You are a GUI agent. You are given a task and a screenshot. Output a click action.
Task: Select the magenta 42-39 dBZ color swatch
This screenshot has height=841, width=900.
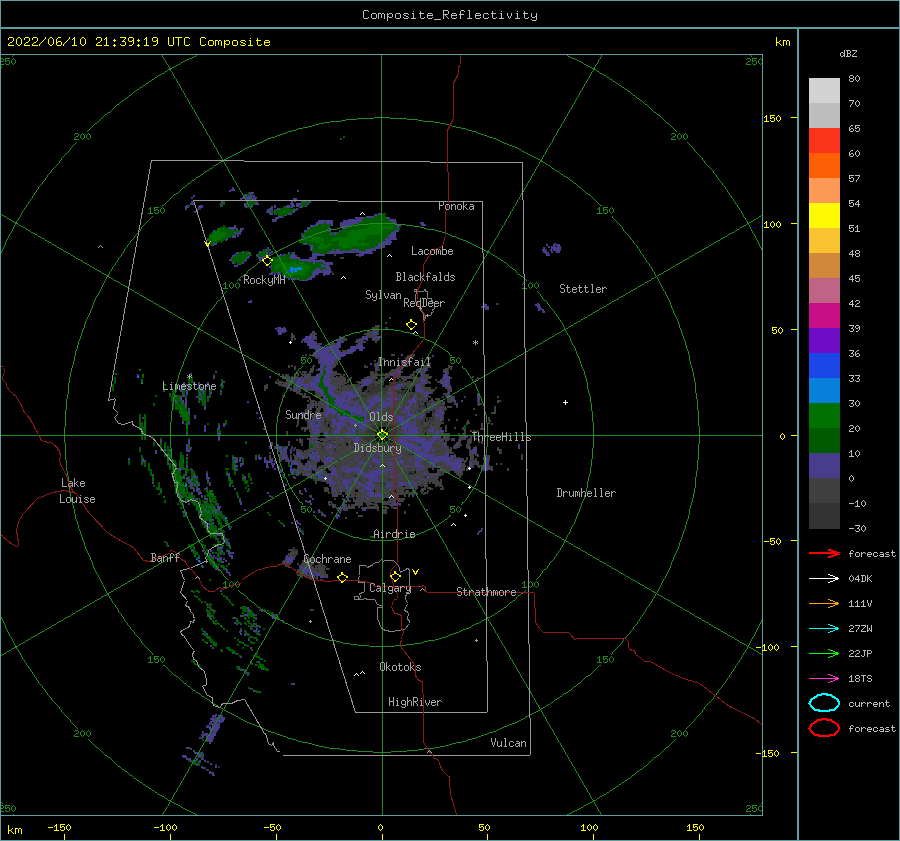click(824, 315)
